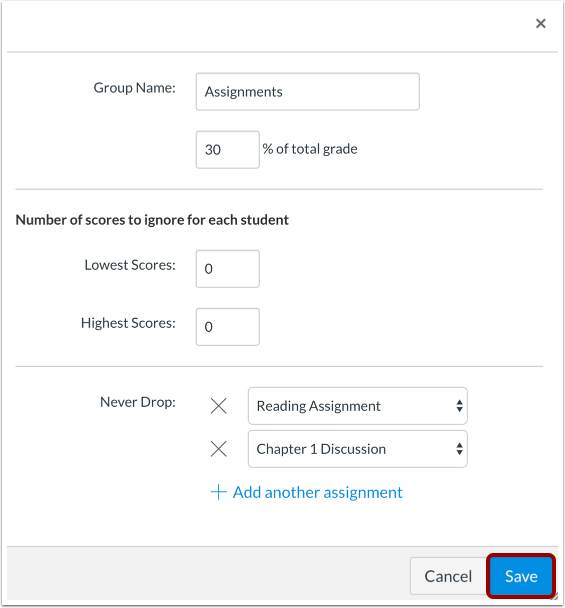Click the Group Name label

click(135, 88)
